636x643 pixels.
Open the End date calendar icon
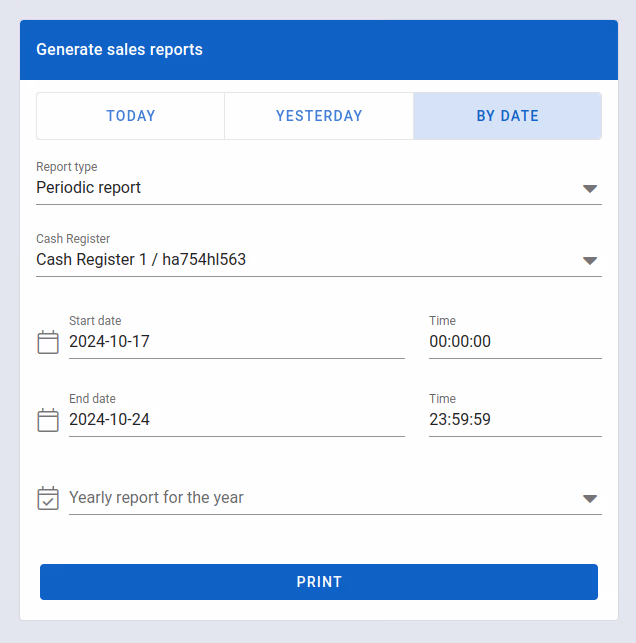[48, 420]
